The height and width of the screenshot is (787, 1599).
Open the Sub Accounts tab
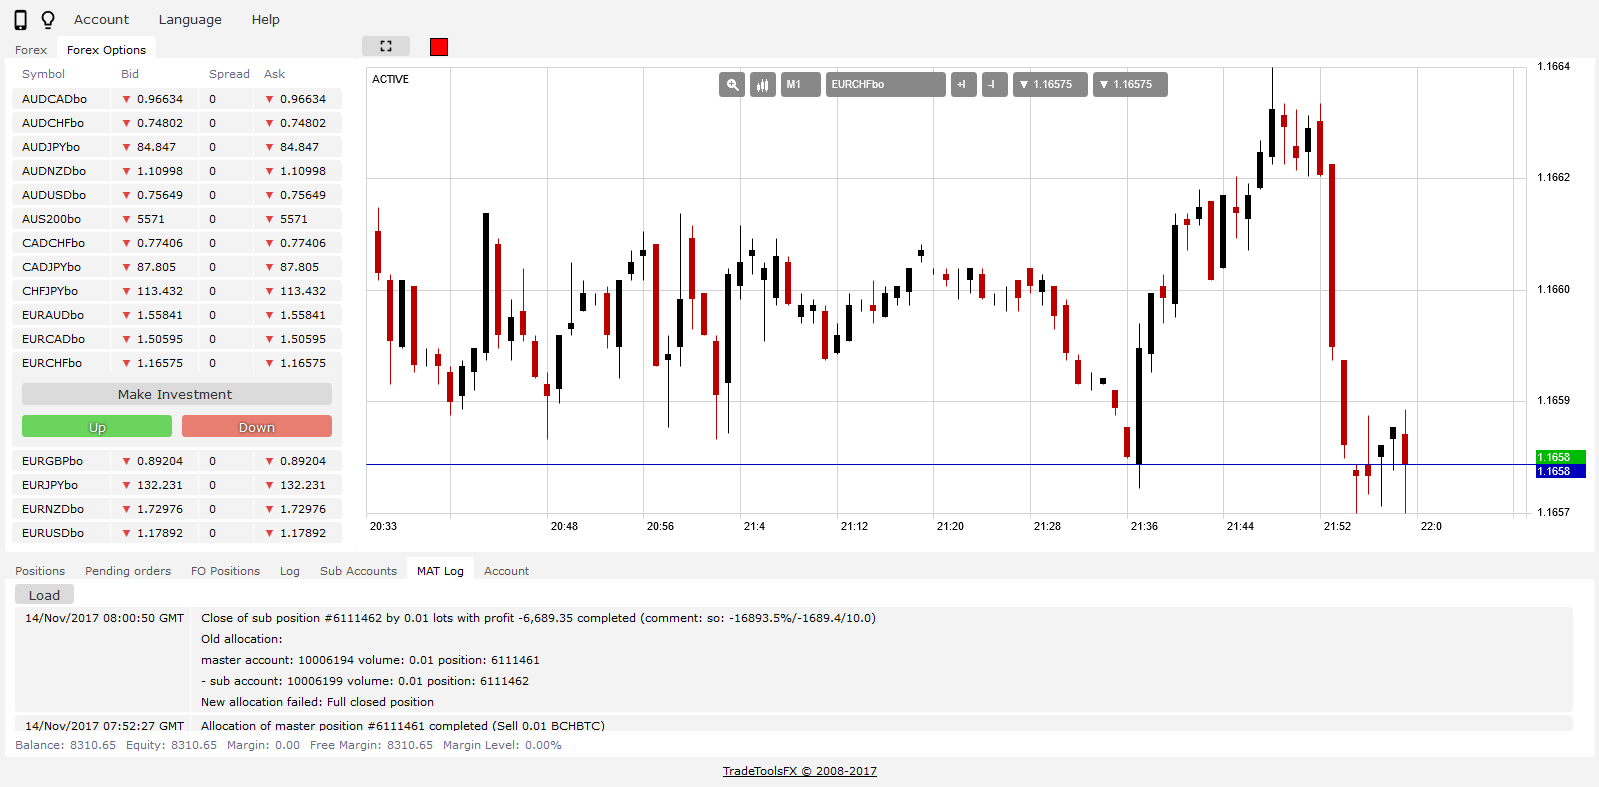pyautogui.click(x=358, y=571)
